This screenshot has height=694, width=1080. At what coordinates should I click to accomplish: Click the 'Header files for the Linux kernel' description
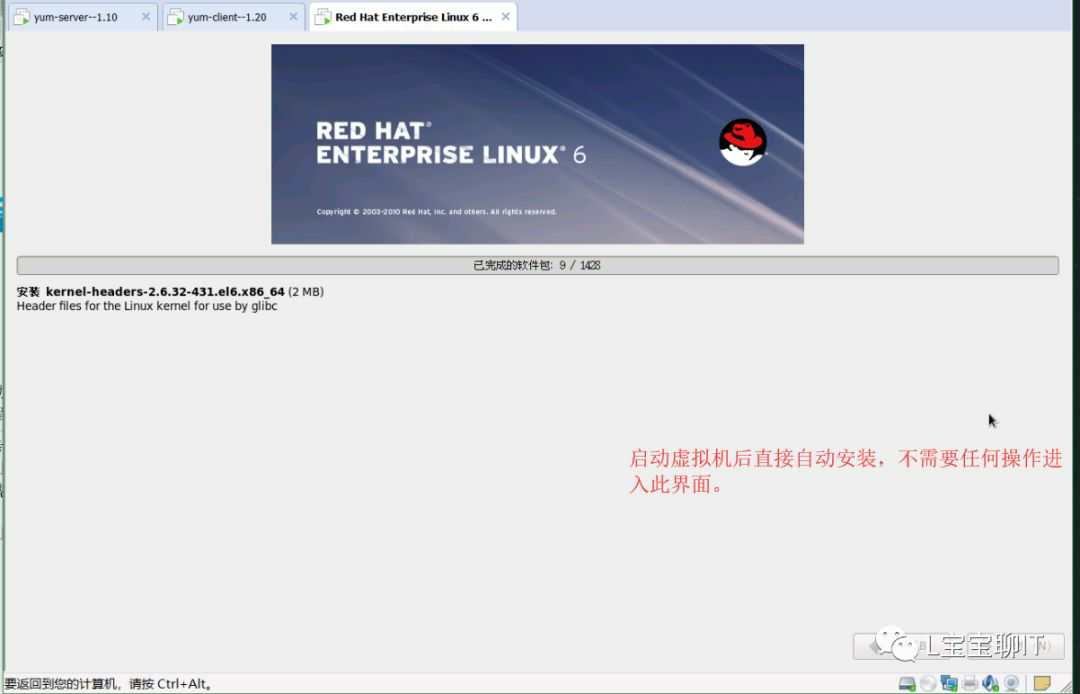147,306
